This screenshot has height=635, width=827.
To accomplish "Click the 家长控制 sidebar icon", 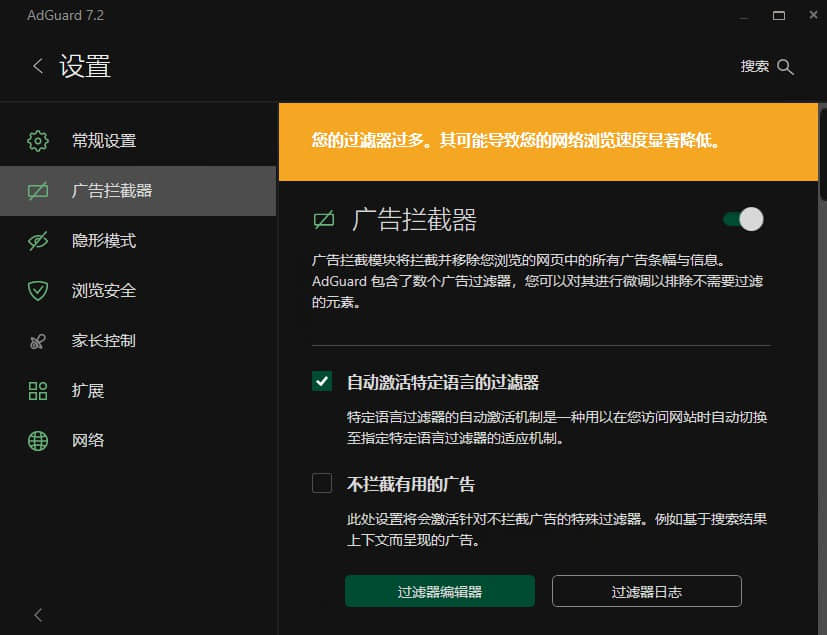I will (37, 341).
